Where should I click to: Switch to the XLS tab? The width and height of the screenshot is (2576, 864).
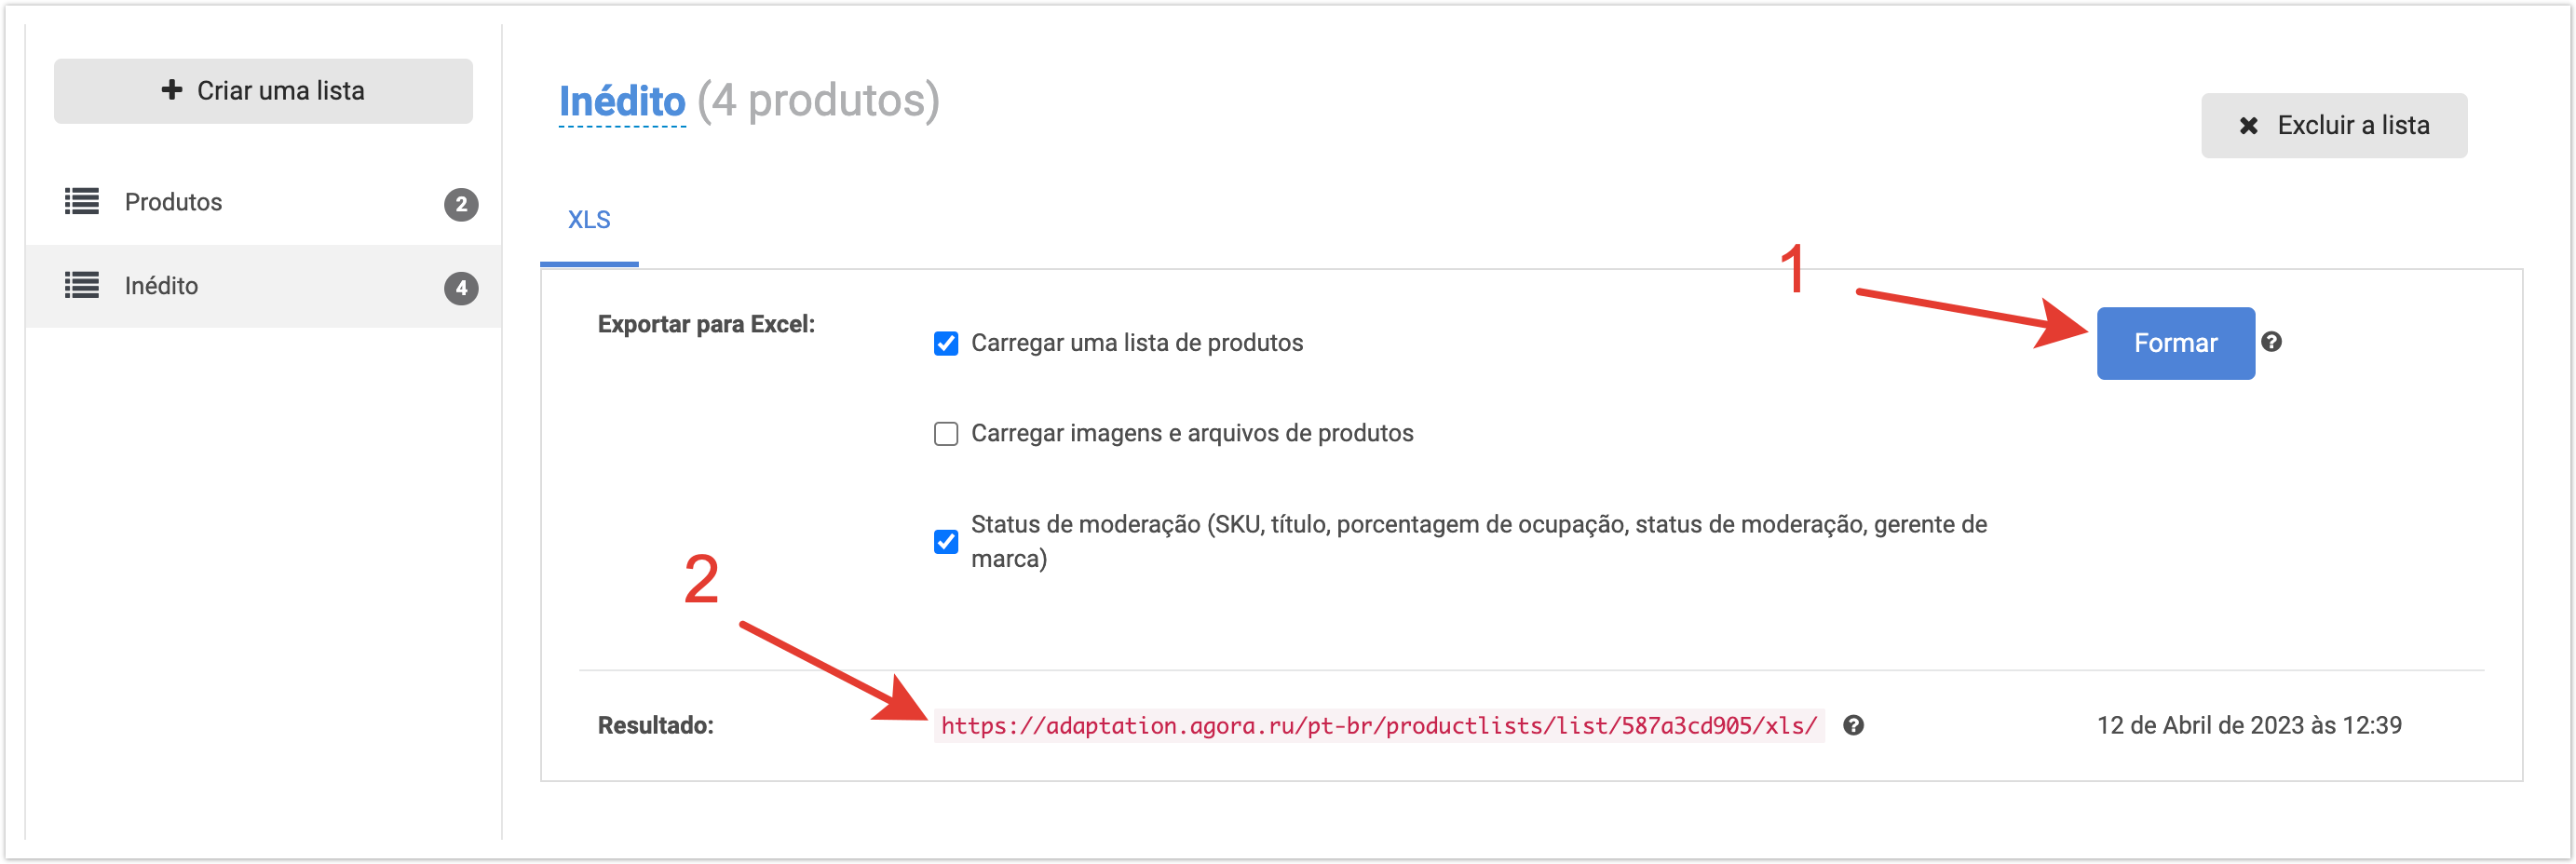[x=589, y=220]
